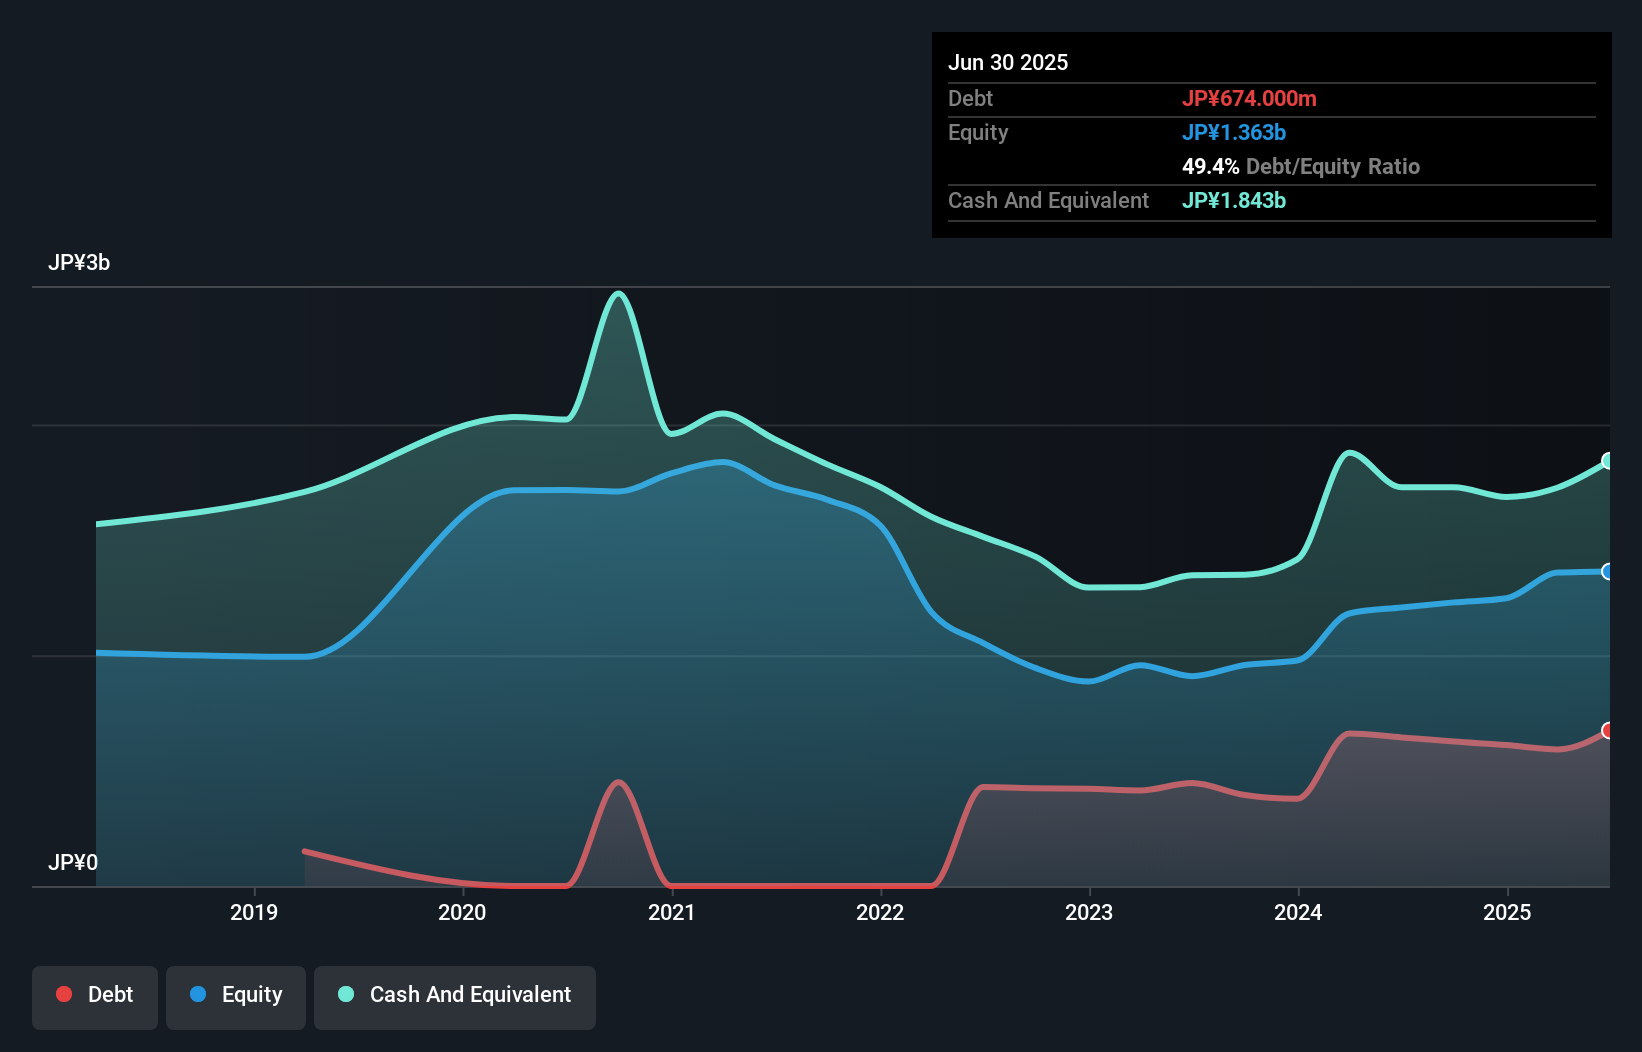The image size is (1642, 1052).
Task: Select the Cash And Equivalent legend label
Action: pos(470,994)
